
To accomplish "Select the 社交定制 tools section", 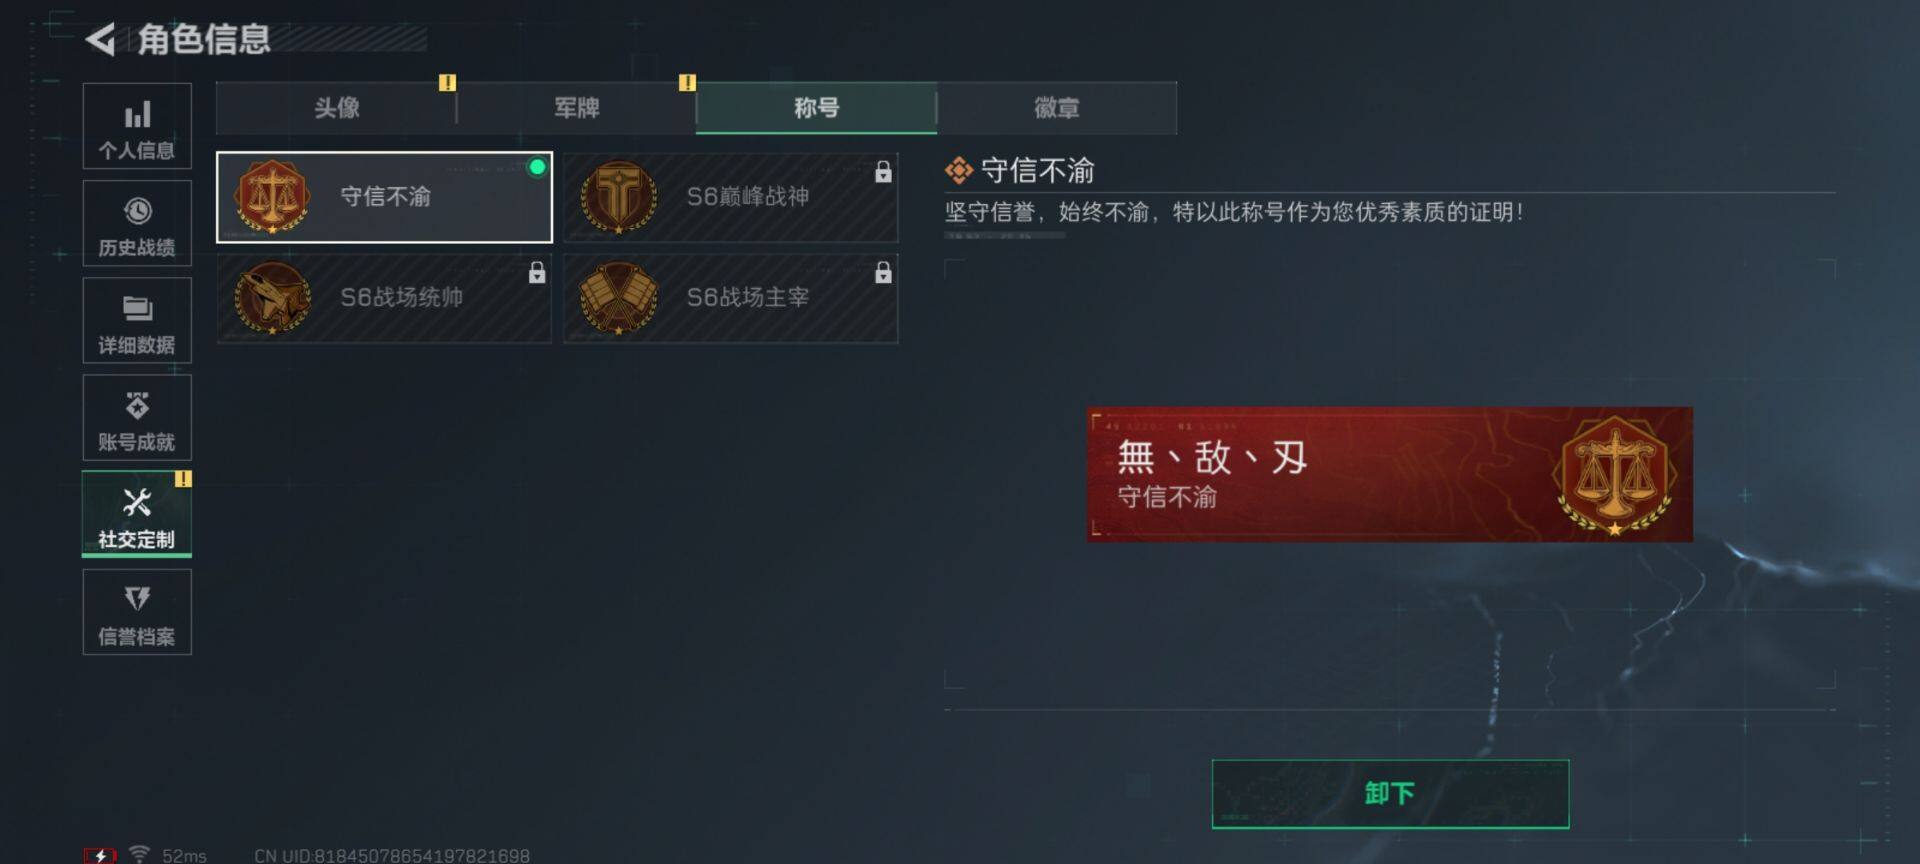I will coord(137,514).
